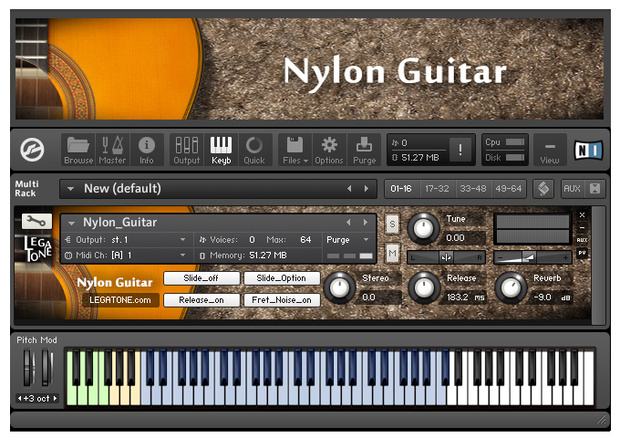Open the Quick load browser
Screen dimensions: 620x438
click(254, 150)
